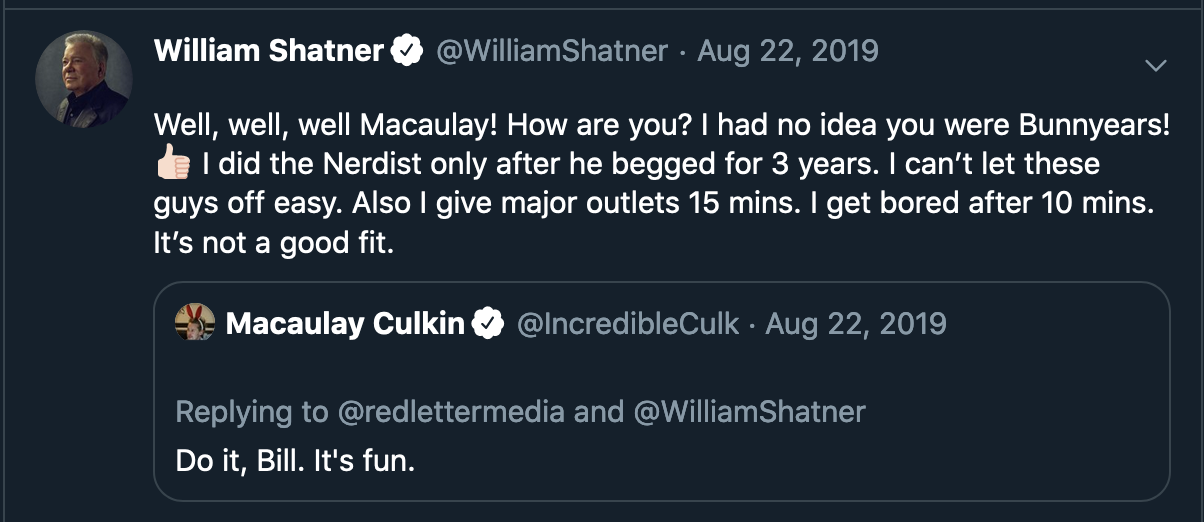Expand the tweet options chevron menu
1204x522 pixels.
point(1156,66)
